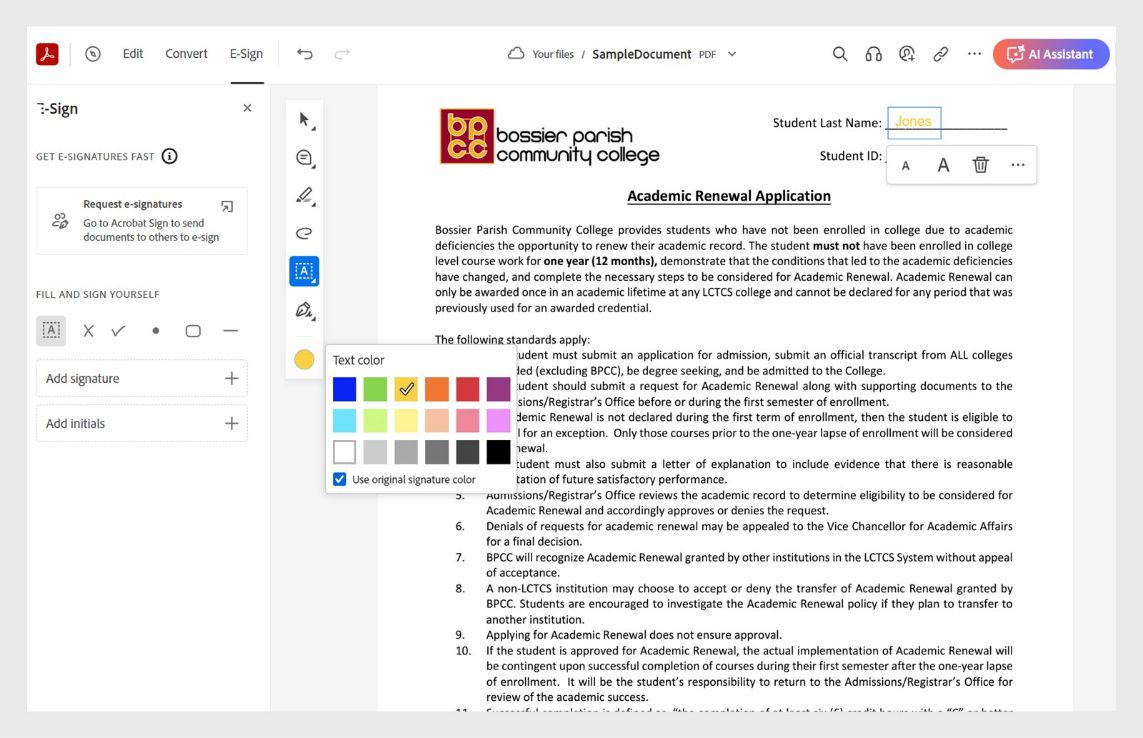Screen dimensions: 1143x738
Task: Pick the green text color swatch
Action: pyautogui.click(x=375, y=389)
